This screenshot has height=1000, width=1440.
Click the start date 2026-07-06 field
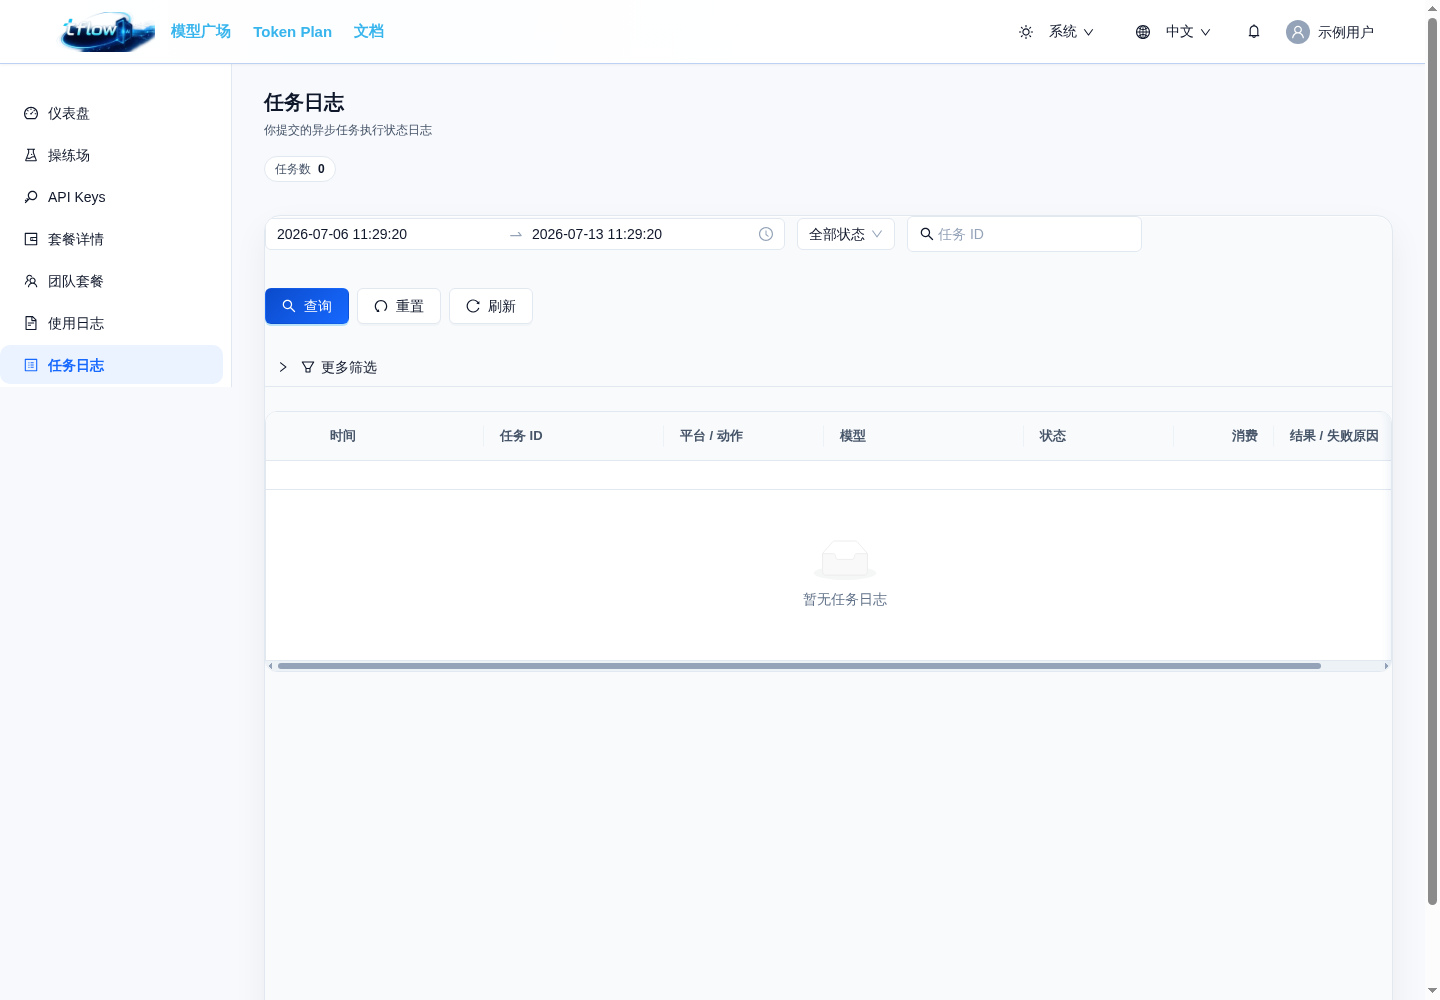388,234
